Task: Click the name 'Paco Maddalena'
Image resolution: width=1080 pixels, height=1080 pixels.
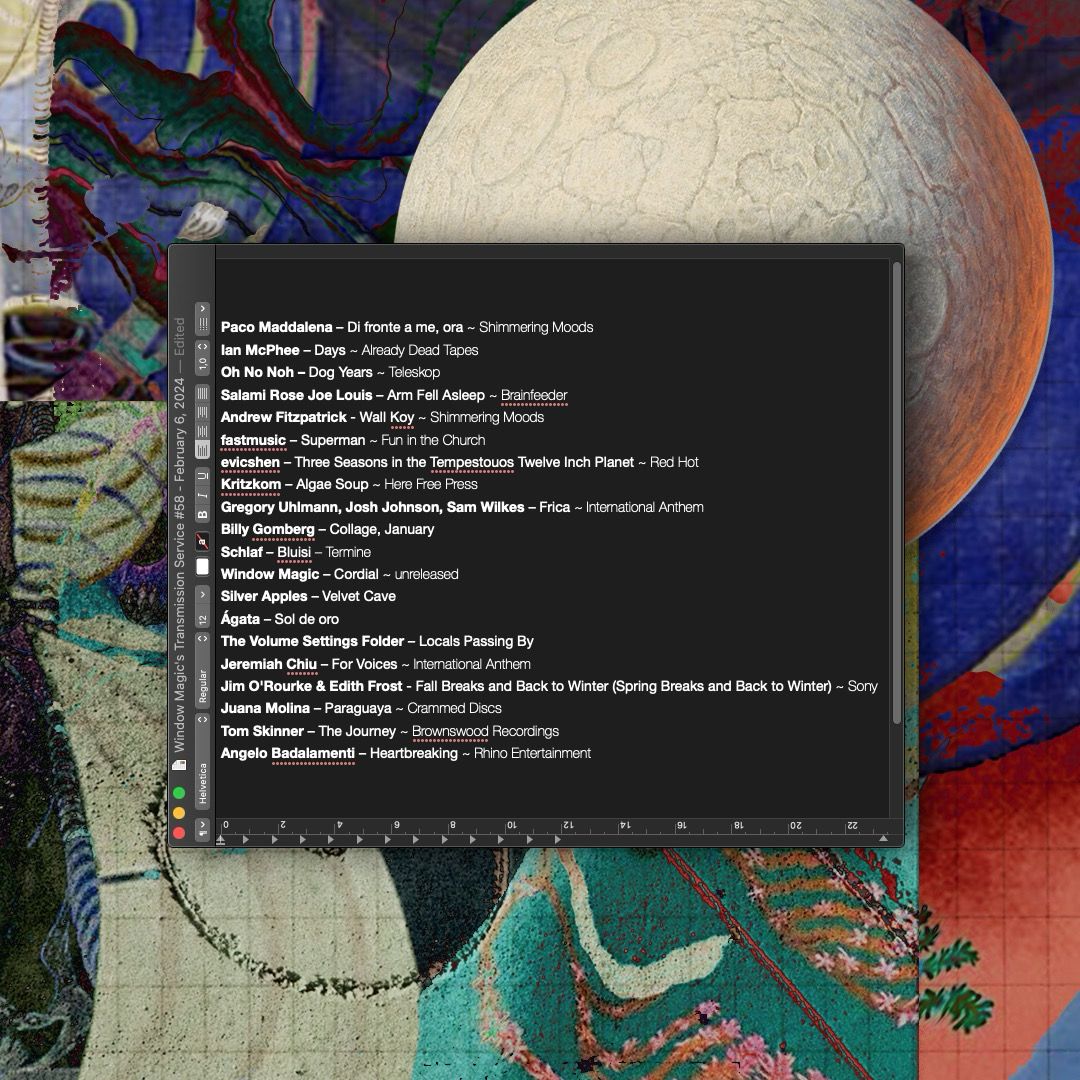Action: click(x=276, y=327)
